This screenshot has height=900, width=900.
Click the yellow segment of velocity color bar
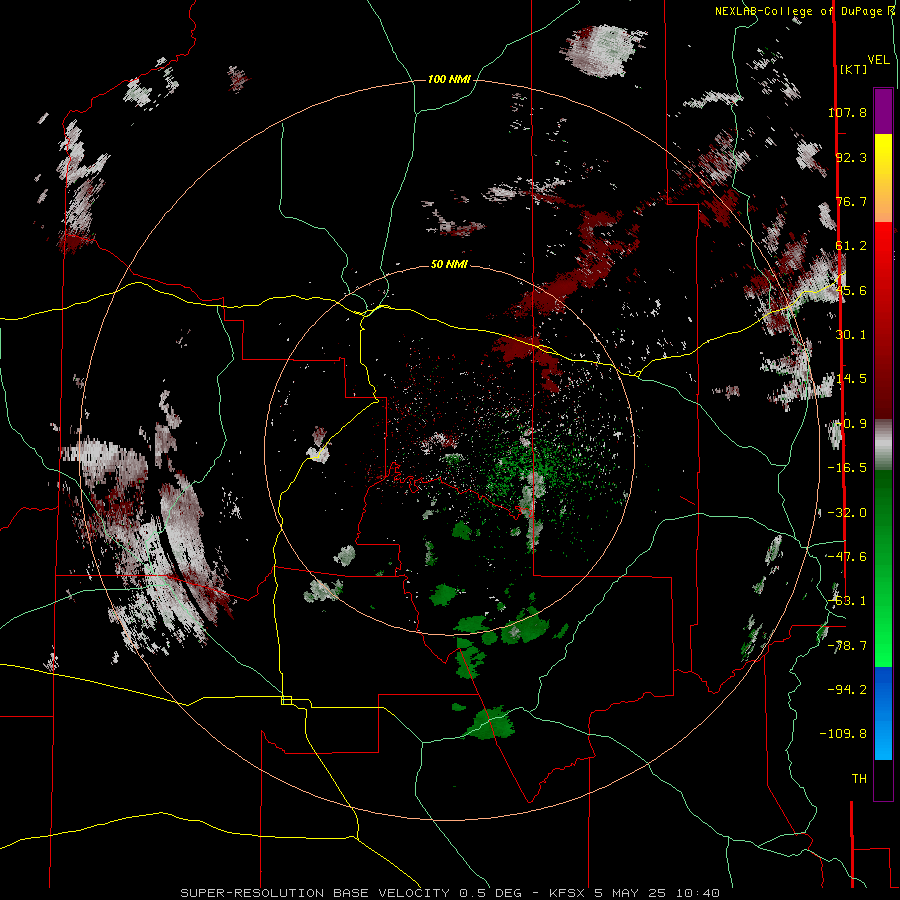point(883,155)
